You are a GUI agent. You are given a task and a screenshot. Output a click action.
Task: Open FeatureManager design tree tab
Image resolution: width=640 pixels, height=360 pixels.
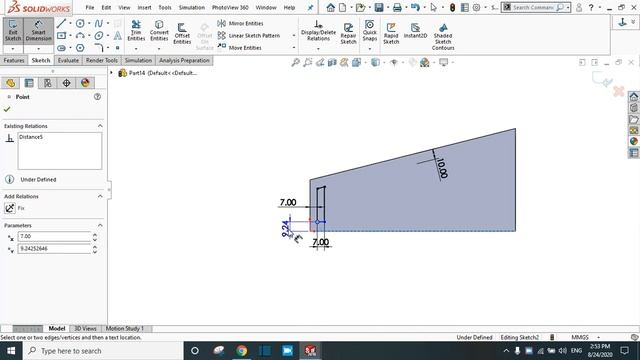coord(11,83)
